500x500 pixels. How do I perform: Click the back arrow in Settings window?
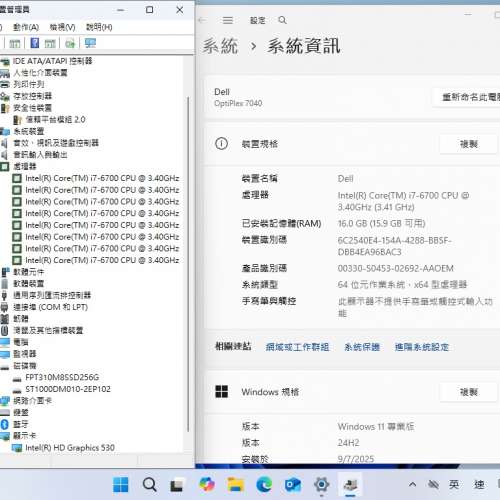202,20
